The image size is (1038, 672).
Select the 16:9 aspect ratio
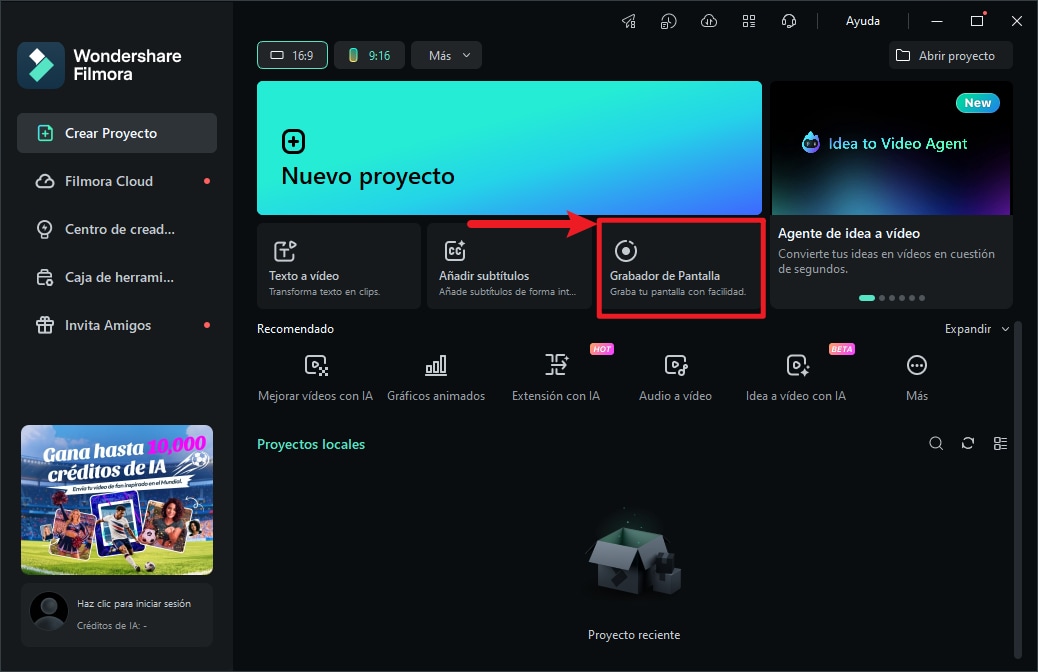tap(293, 56)
